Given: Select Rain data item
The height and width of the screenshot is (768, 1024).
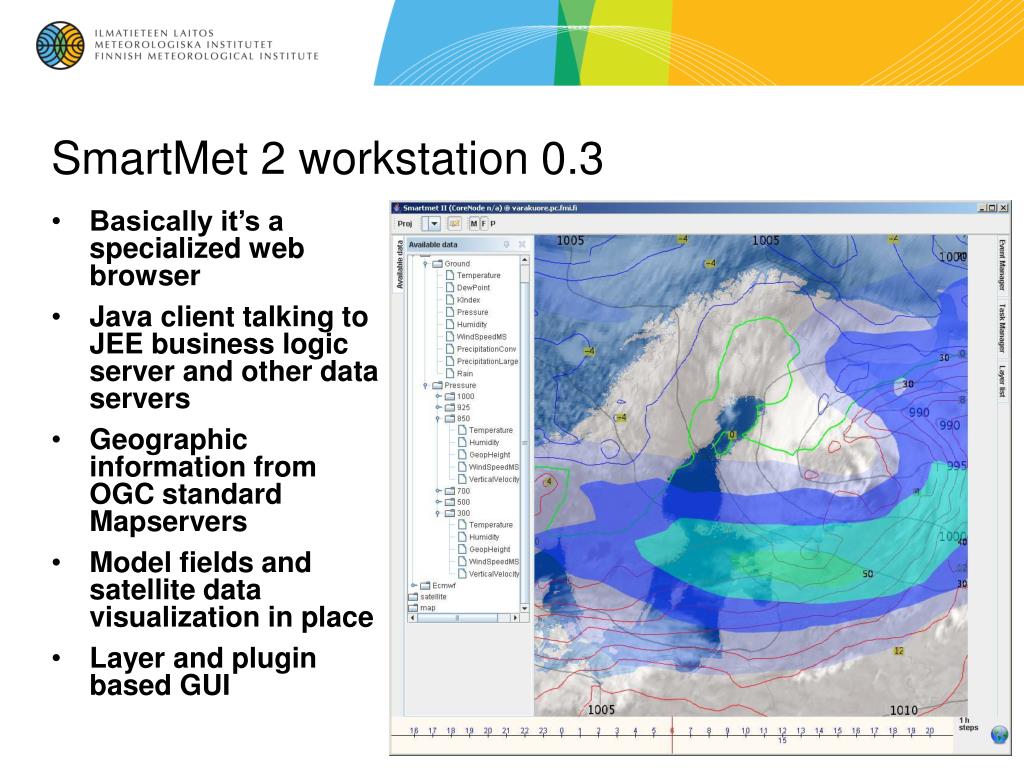Looking at the screenshot, I should (x=459, y=374).
